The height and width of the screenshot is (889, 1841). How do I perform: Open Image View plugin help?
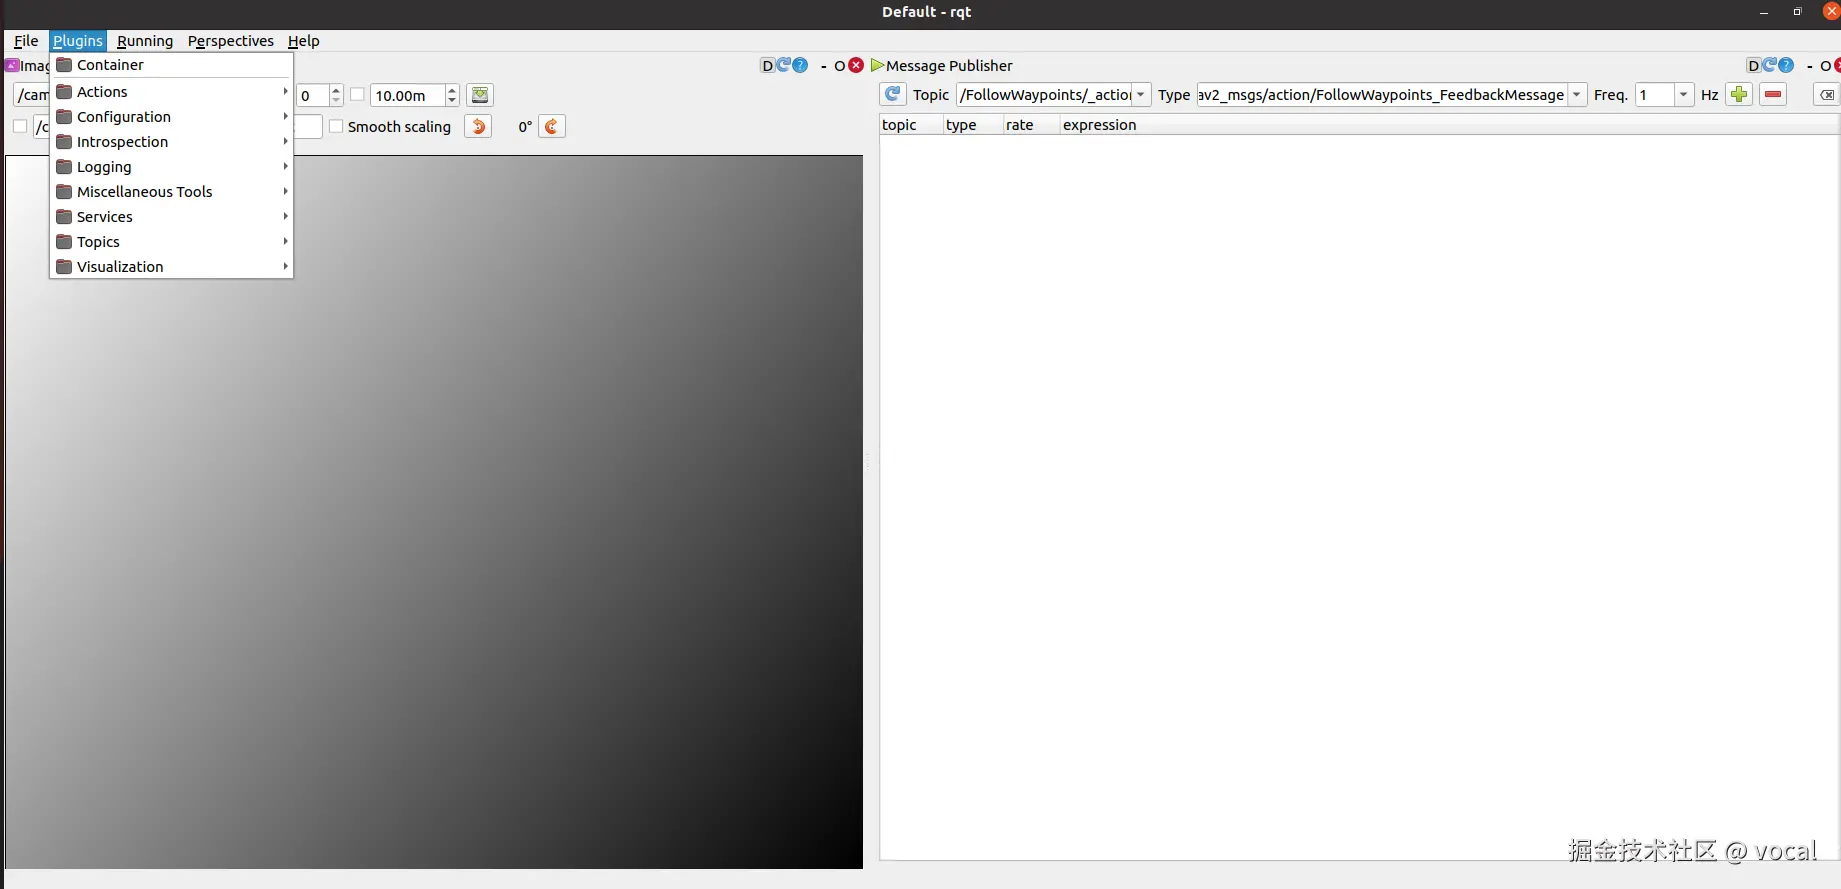click(800, 65)
